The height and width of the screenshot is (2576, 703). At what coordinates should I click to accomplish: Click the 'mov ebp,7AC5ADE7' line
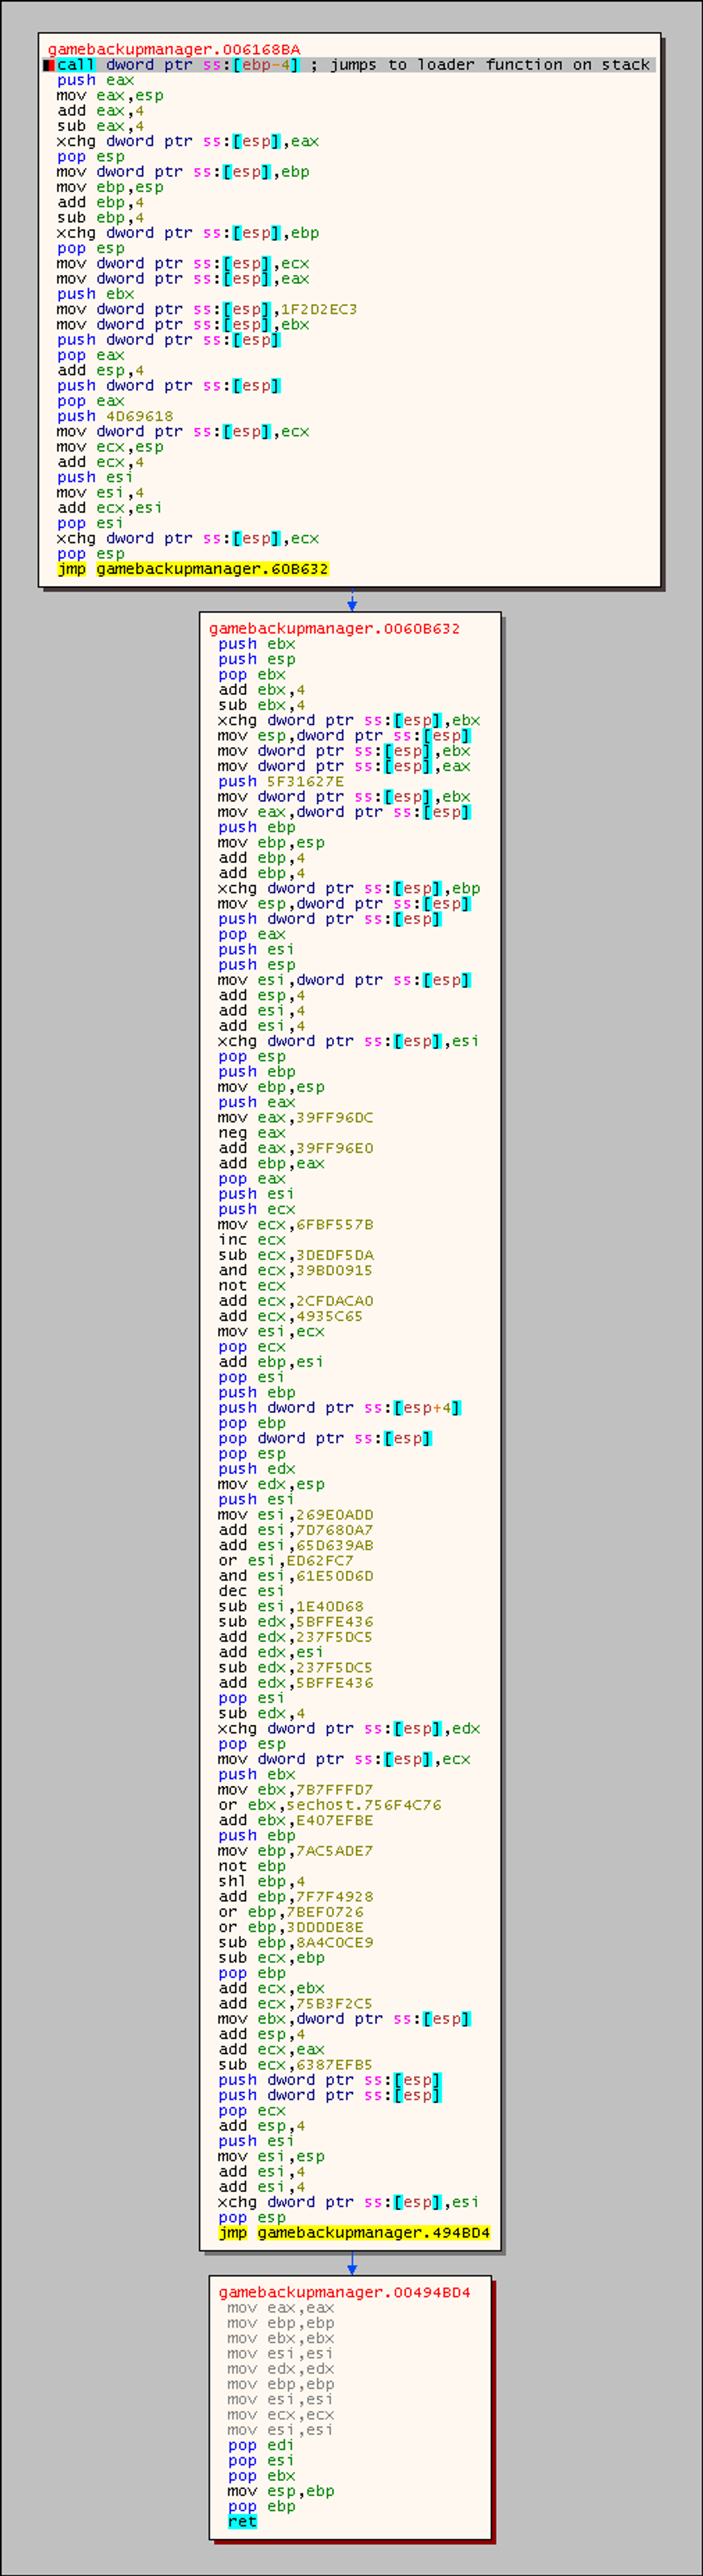click(295, 1851)
